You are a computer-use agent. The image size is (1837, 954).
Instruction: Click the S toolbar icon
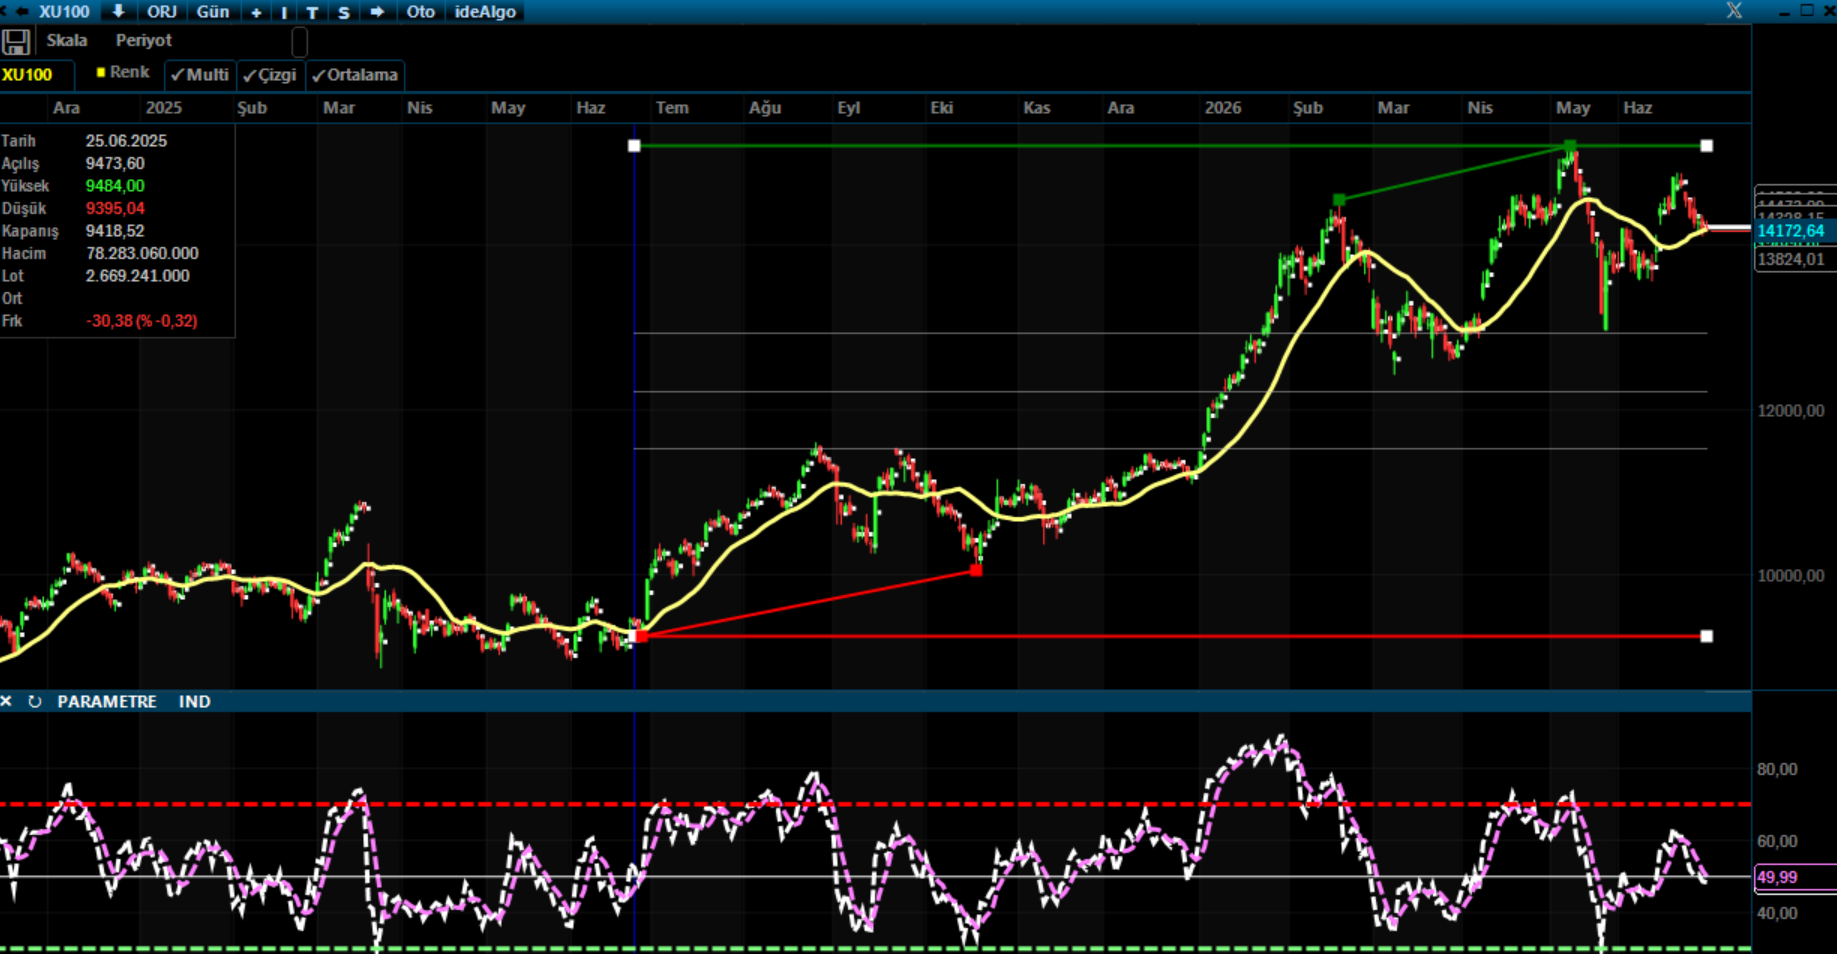[x=344, y=12]
